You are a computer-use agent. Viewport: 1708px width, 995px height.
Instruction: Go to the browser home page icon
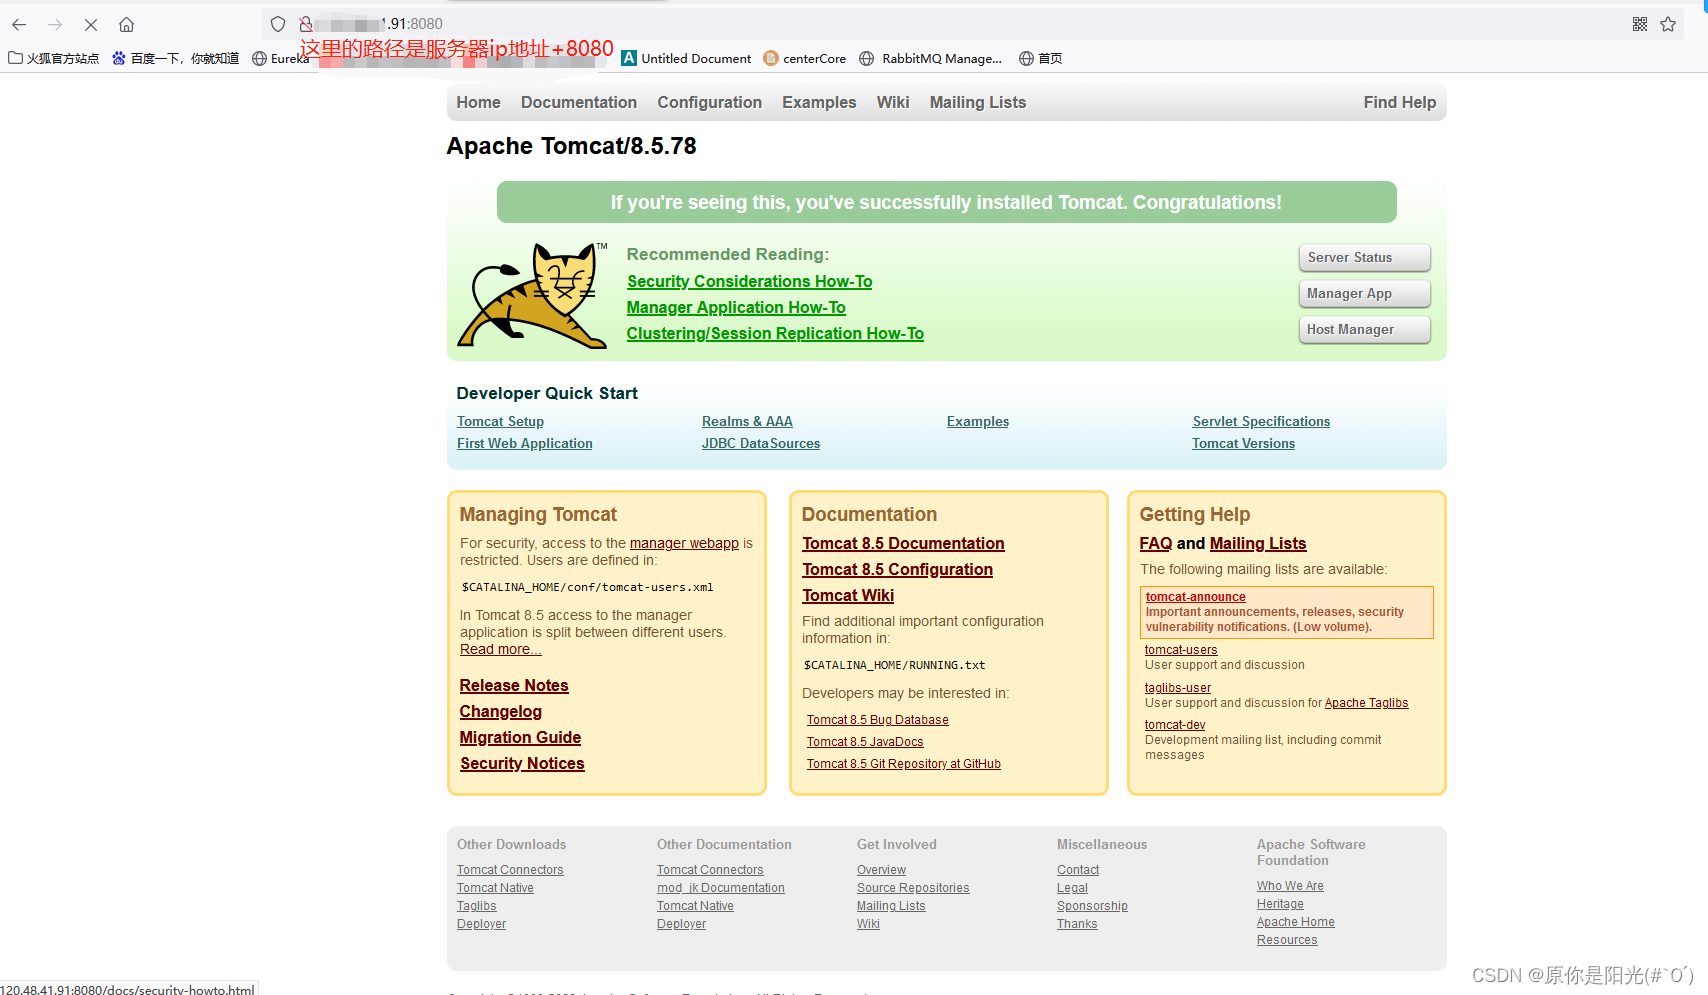126,24
